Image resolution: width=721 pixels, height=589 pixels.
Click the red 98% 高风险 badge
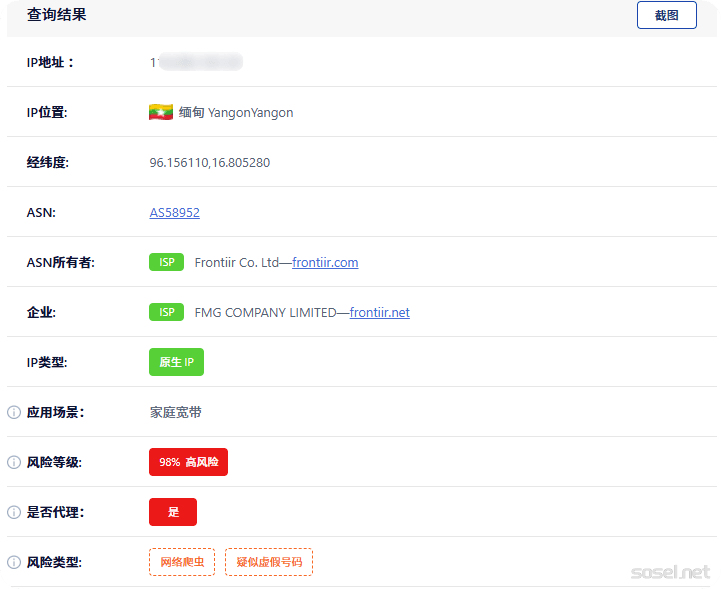[188, 462]
